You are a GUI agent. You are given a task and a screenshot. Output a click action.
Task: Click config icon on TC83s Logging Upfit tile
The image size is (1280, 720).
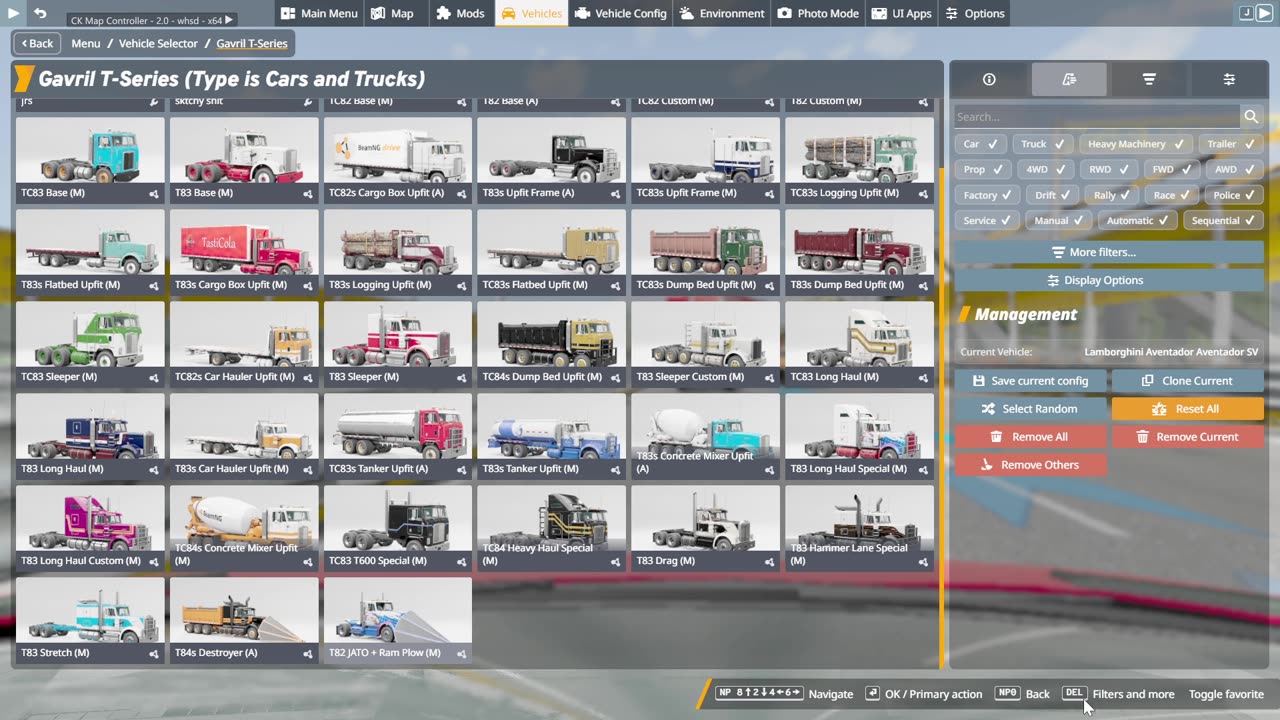click(923, 194)
